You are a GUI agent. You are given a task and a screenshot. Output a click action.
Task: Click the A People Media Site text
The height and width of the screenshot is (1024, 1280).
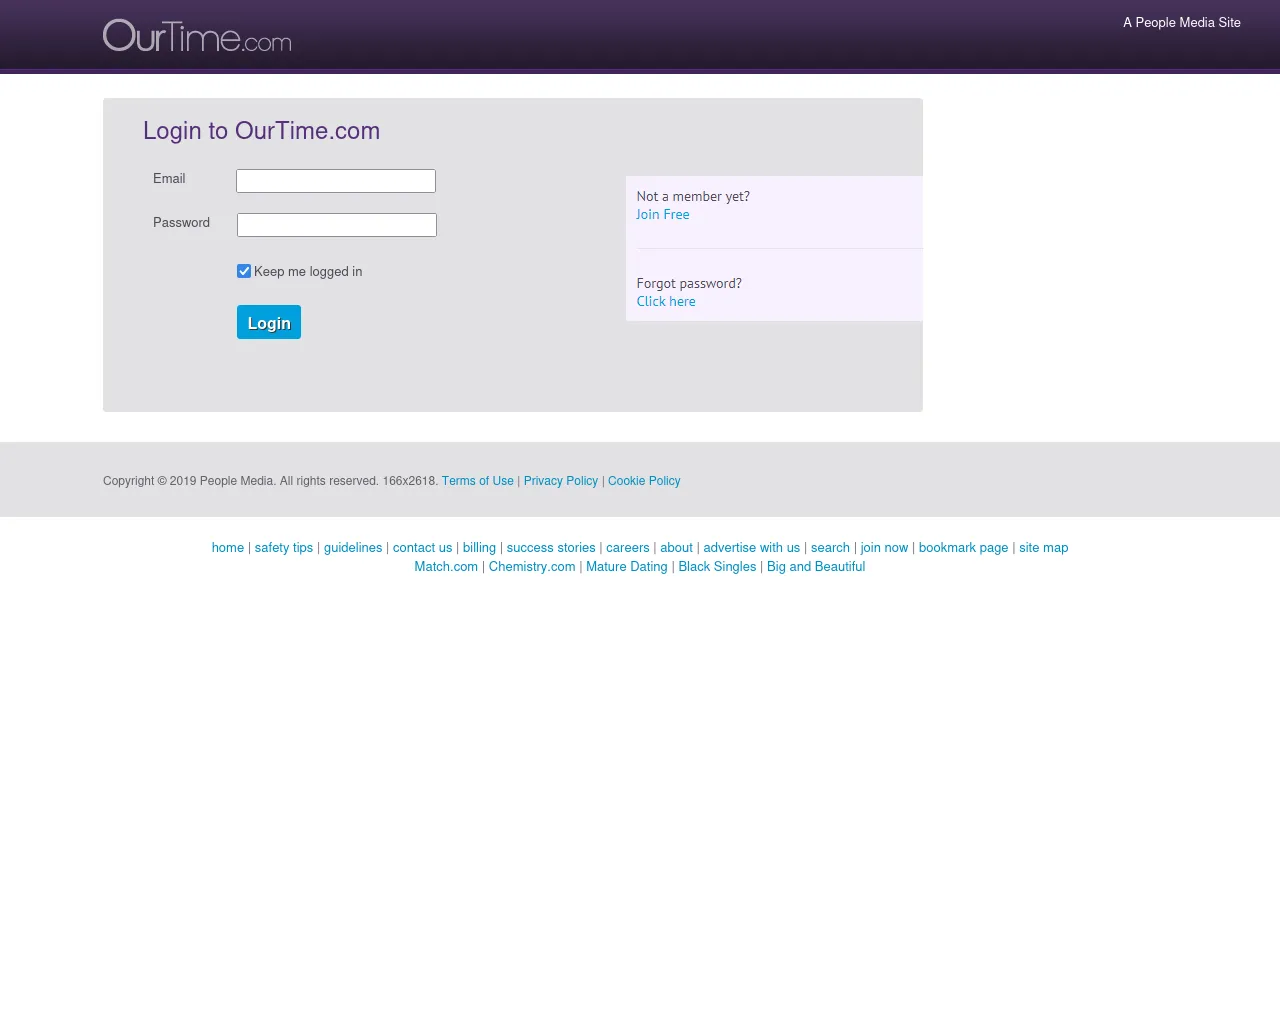coord(1182,23)
